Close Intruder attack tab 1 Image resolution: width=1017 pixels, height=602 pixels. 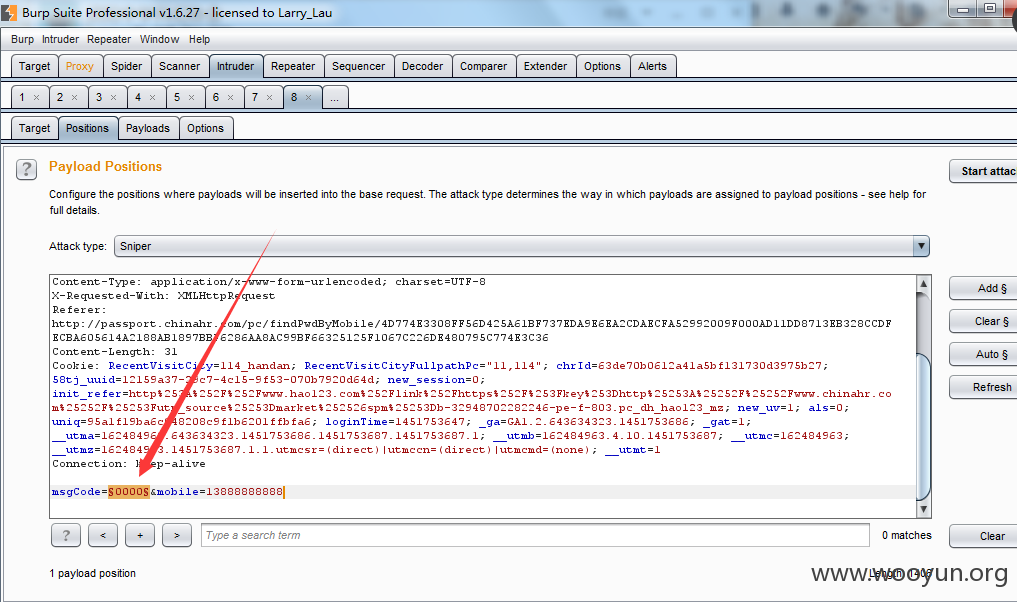[36, 97]
